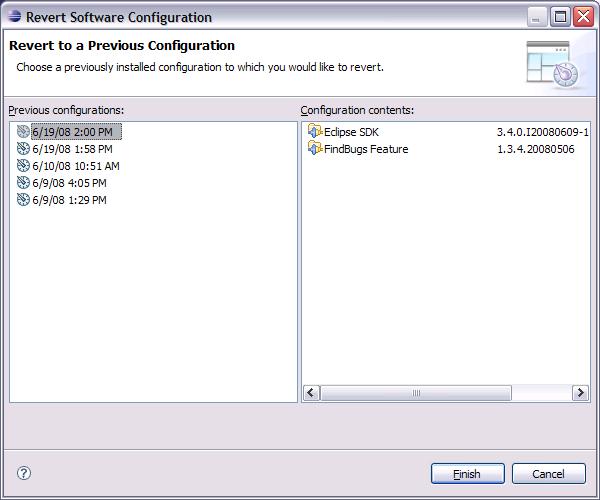Click Finish to revert configuration
Screen dimensions: 600x500
coord(467,474)
